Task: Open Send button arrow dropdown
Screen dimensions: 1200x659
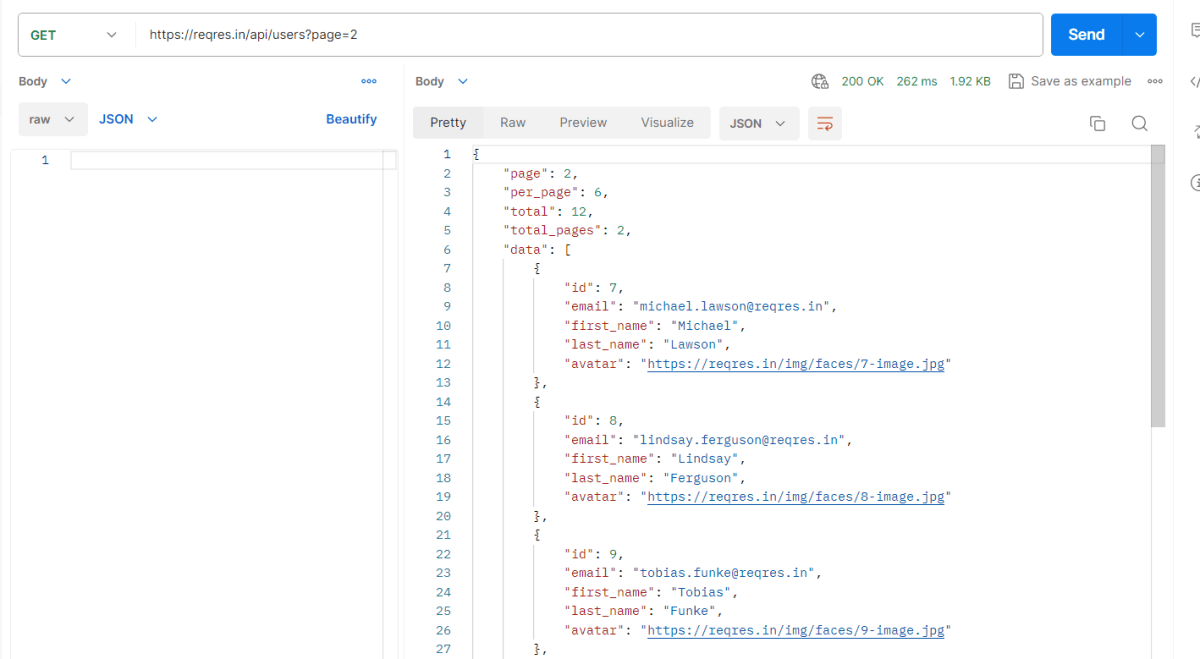Action: (1139, 35)
